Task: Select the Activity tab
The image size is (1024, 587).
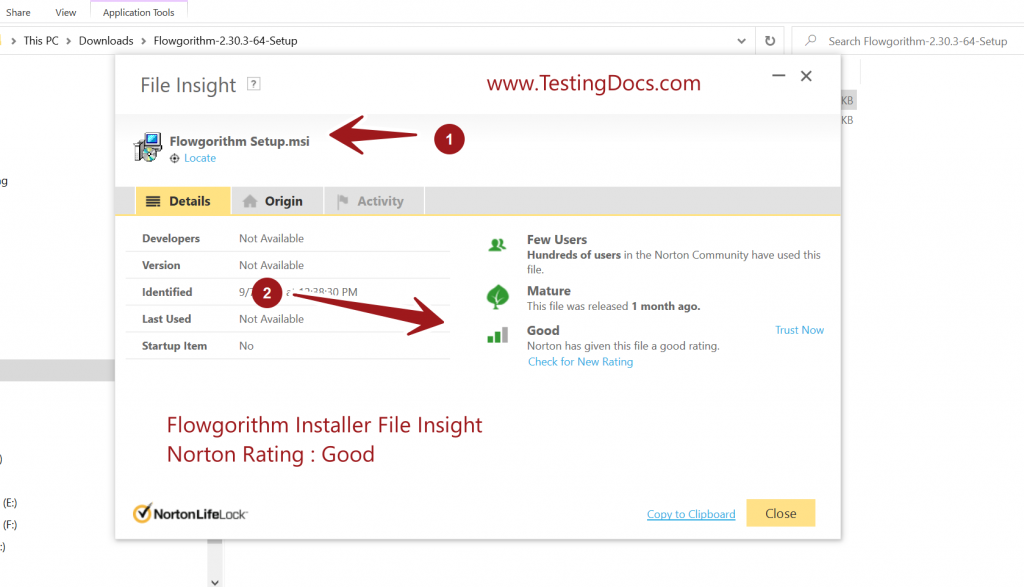Action: [370, 201]
